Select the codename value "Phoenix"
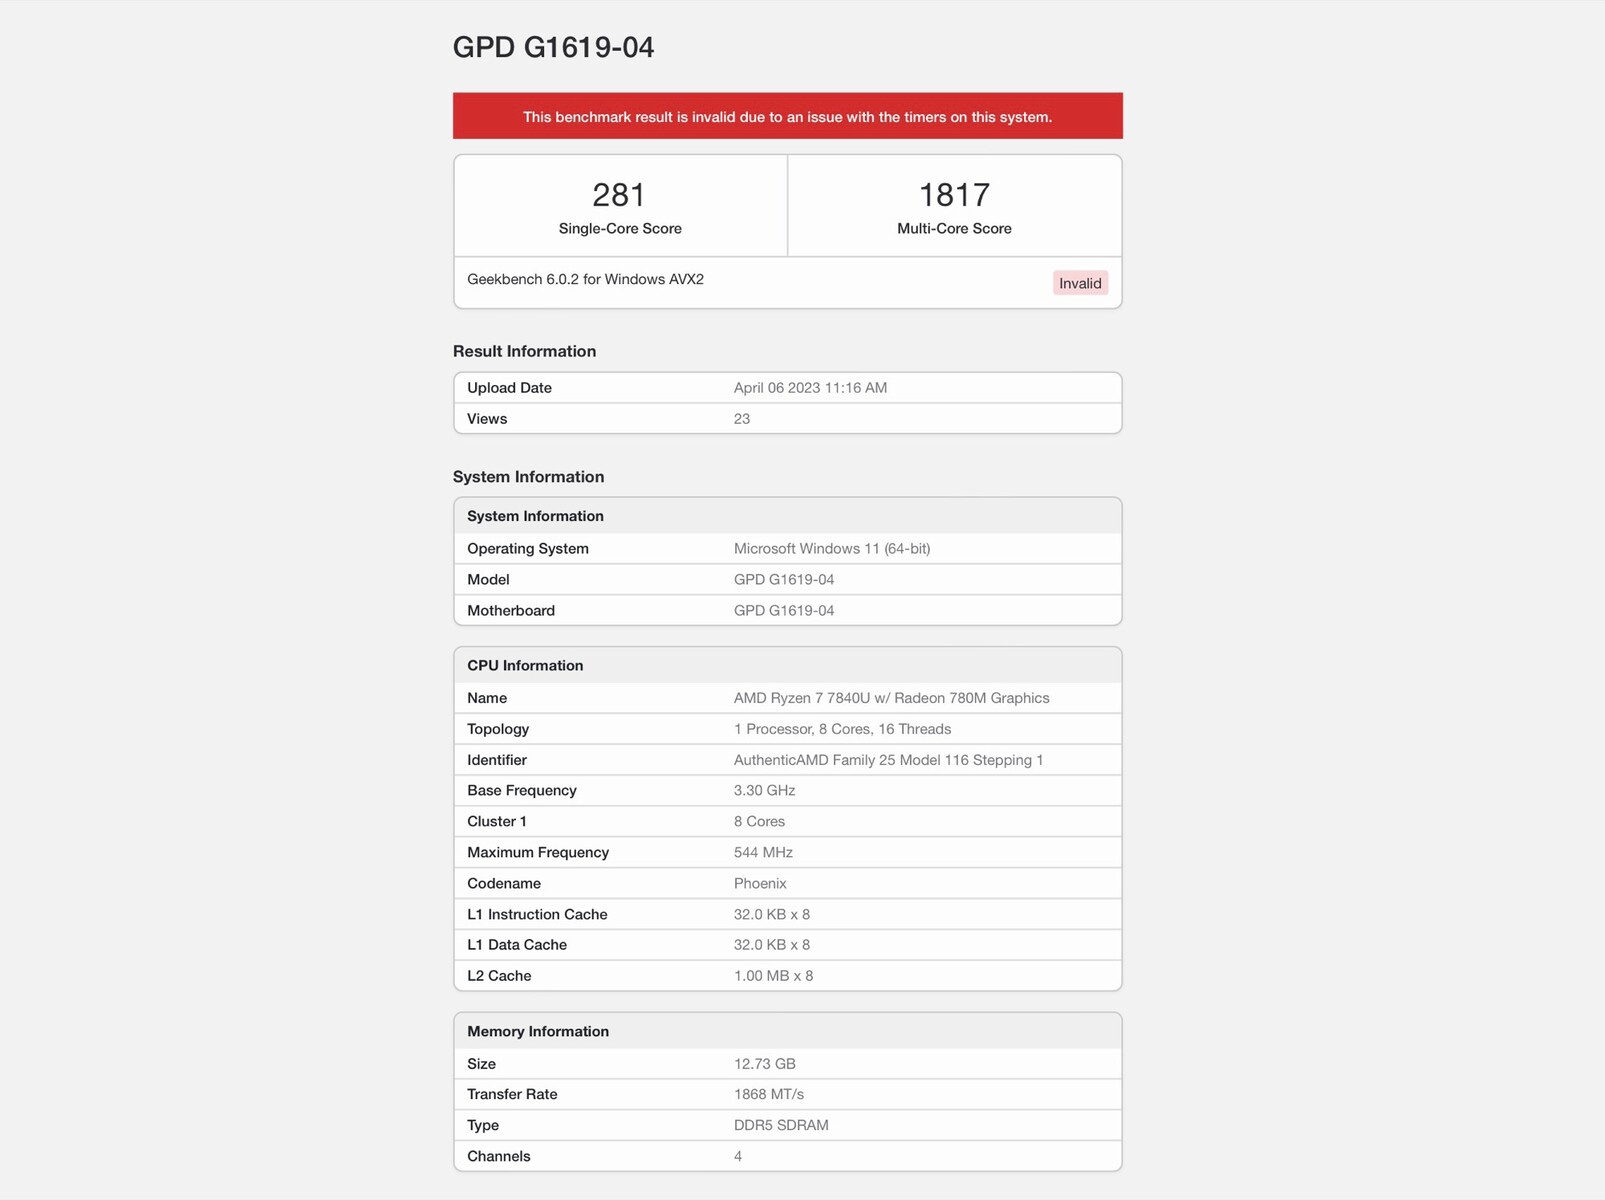 point(760,884)
